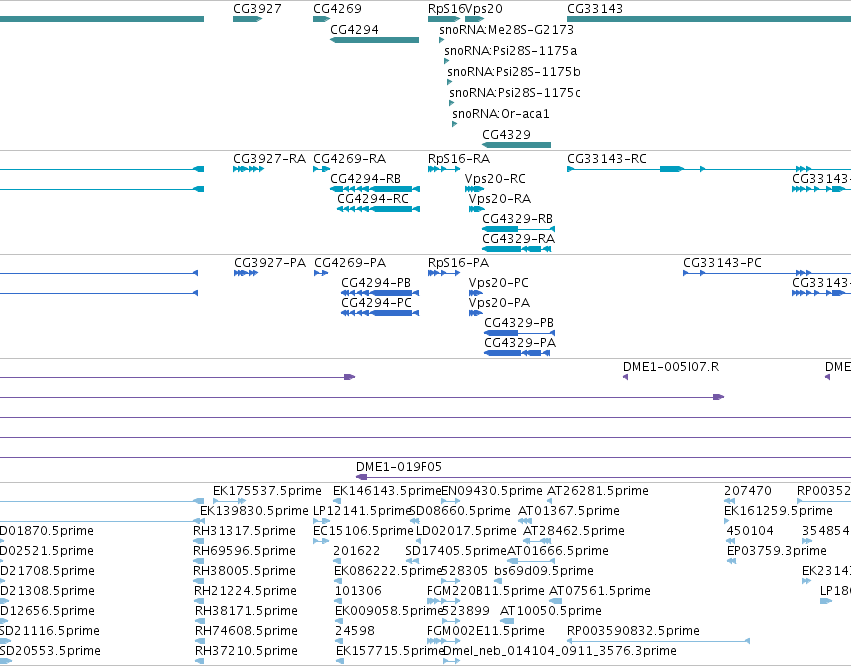Image resolution: width=851 pixels, height=666 pixels.
Task: Click the CG33143 gene label
Action: [x=595, y=9]
